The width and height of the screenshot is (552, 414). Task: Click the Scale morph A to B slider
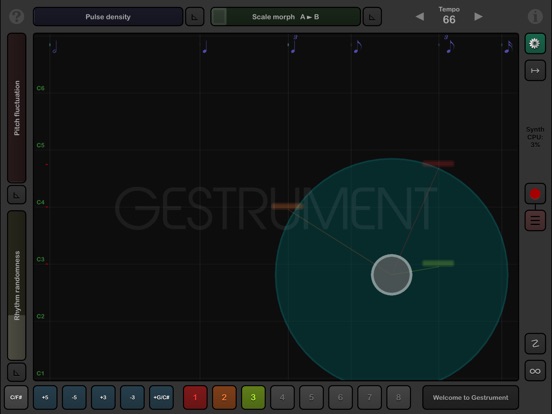pos(286,17)
